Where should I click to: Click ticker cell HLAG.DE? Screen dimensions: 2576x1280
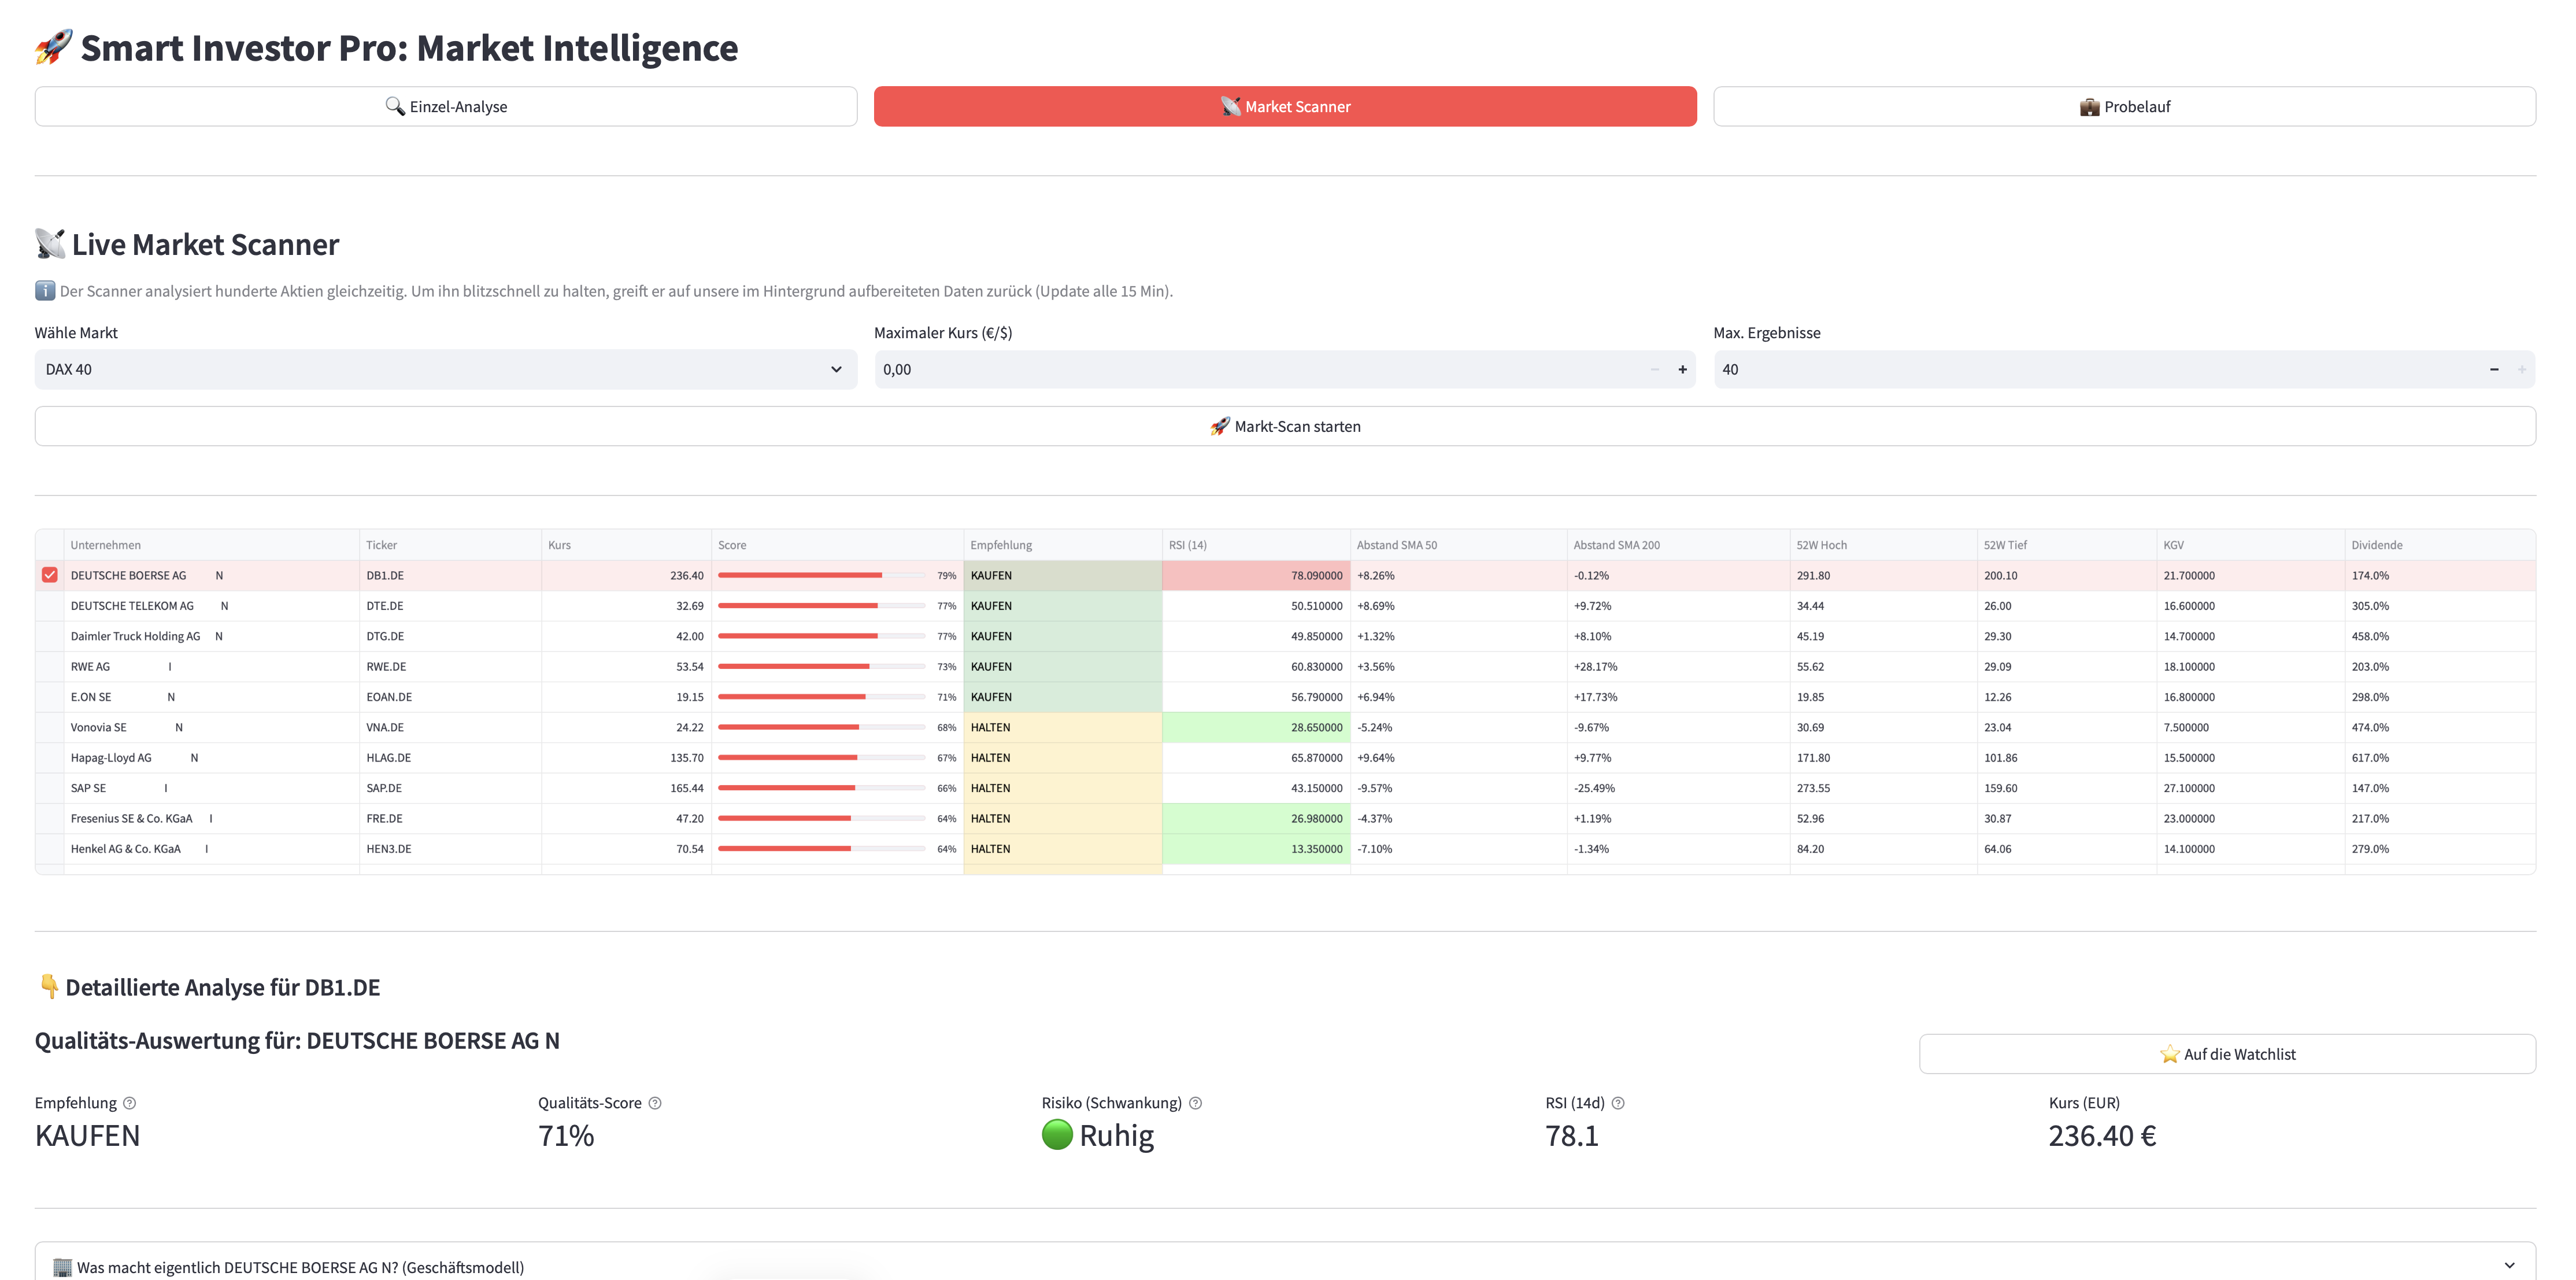tap(450, 757)
